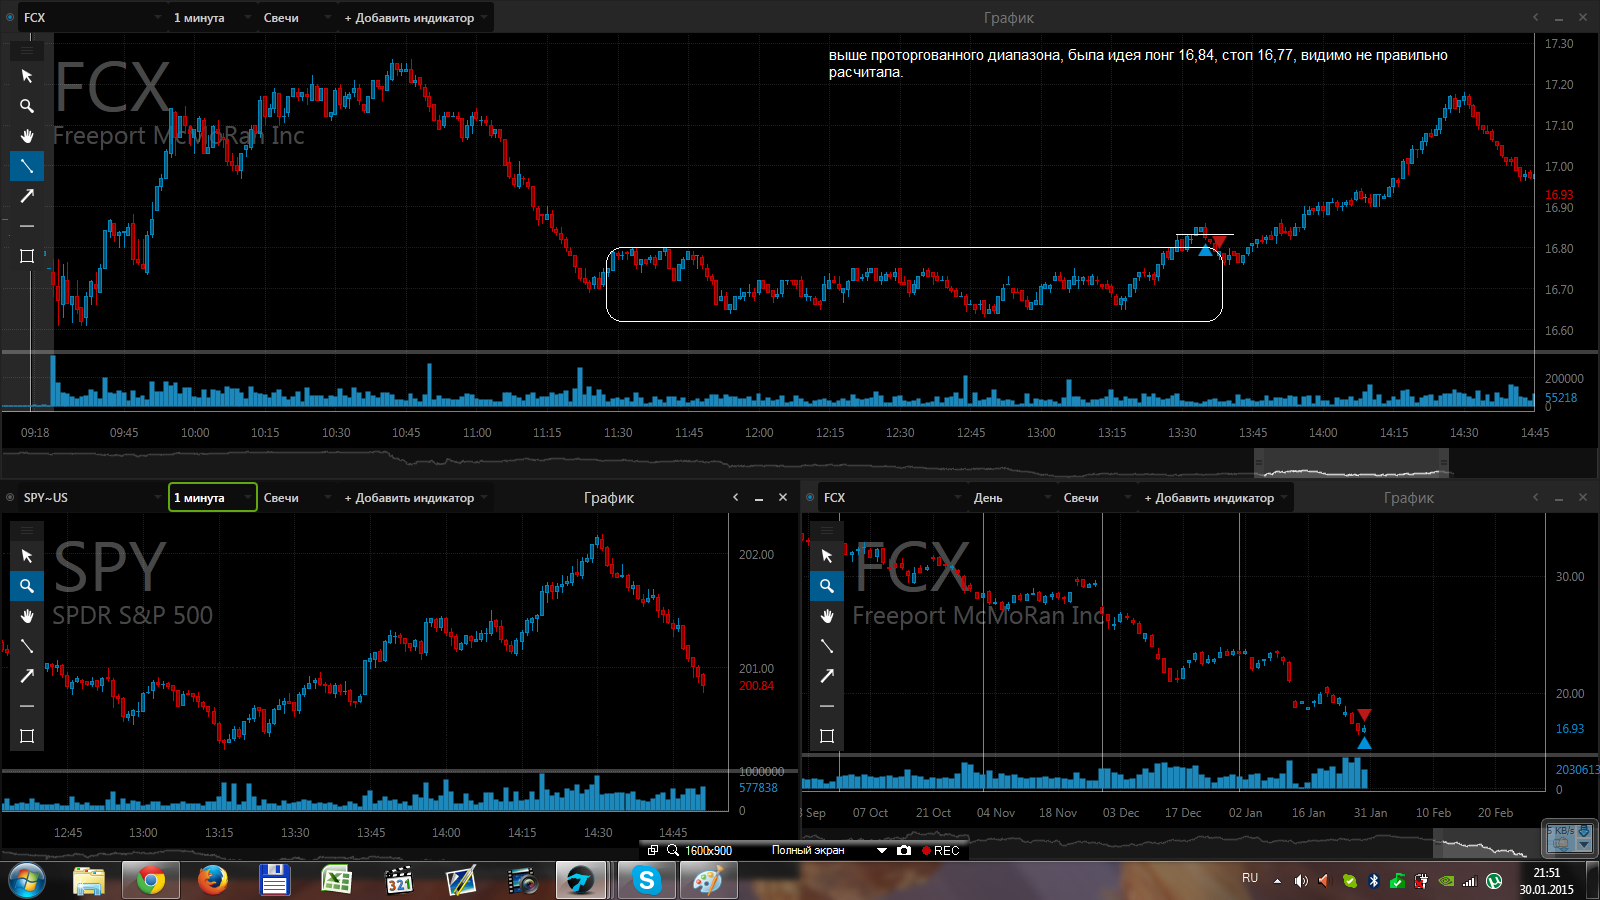Select the horizontal line tool in the daily FCX chart
This screenshot has width=1600, height=900.
coord(827,706)
